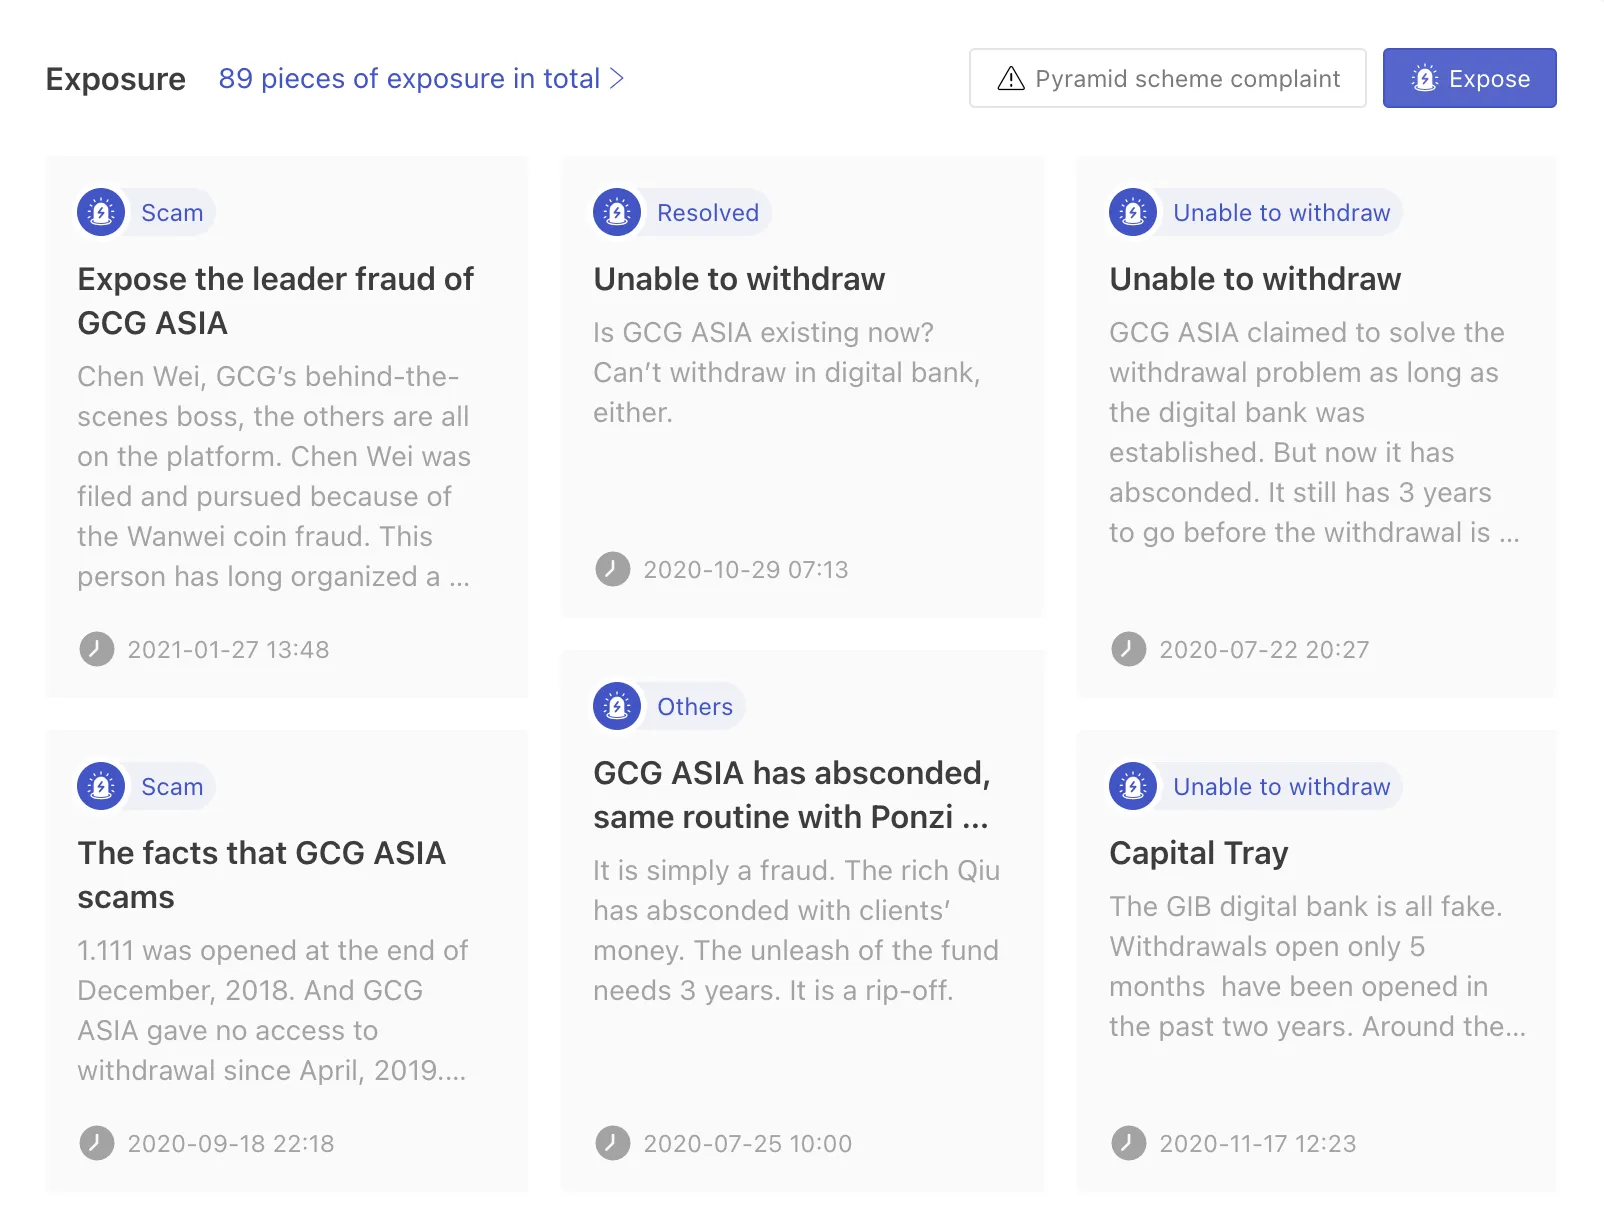The width and height of the screenshot is (1604, 1222).
Task: Open 'GCG ASIA has absconded' post title
Action: pos(792,795)
